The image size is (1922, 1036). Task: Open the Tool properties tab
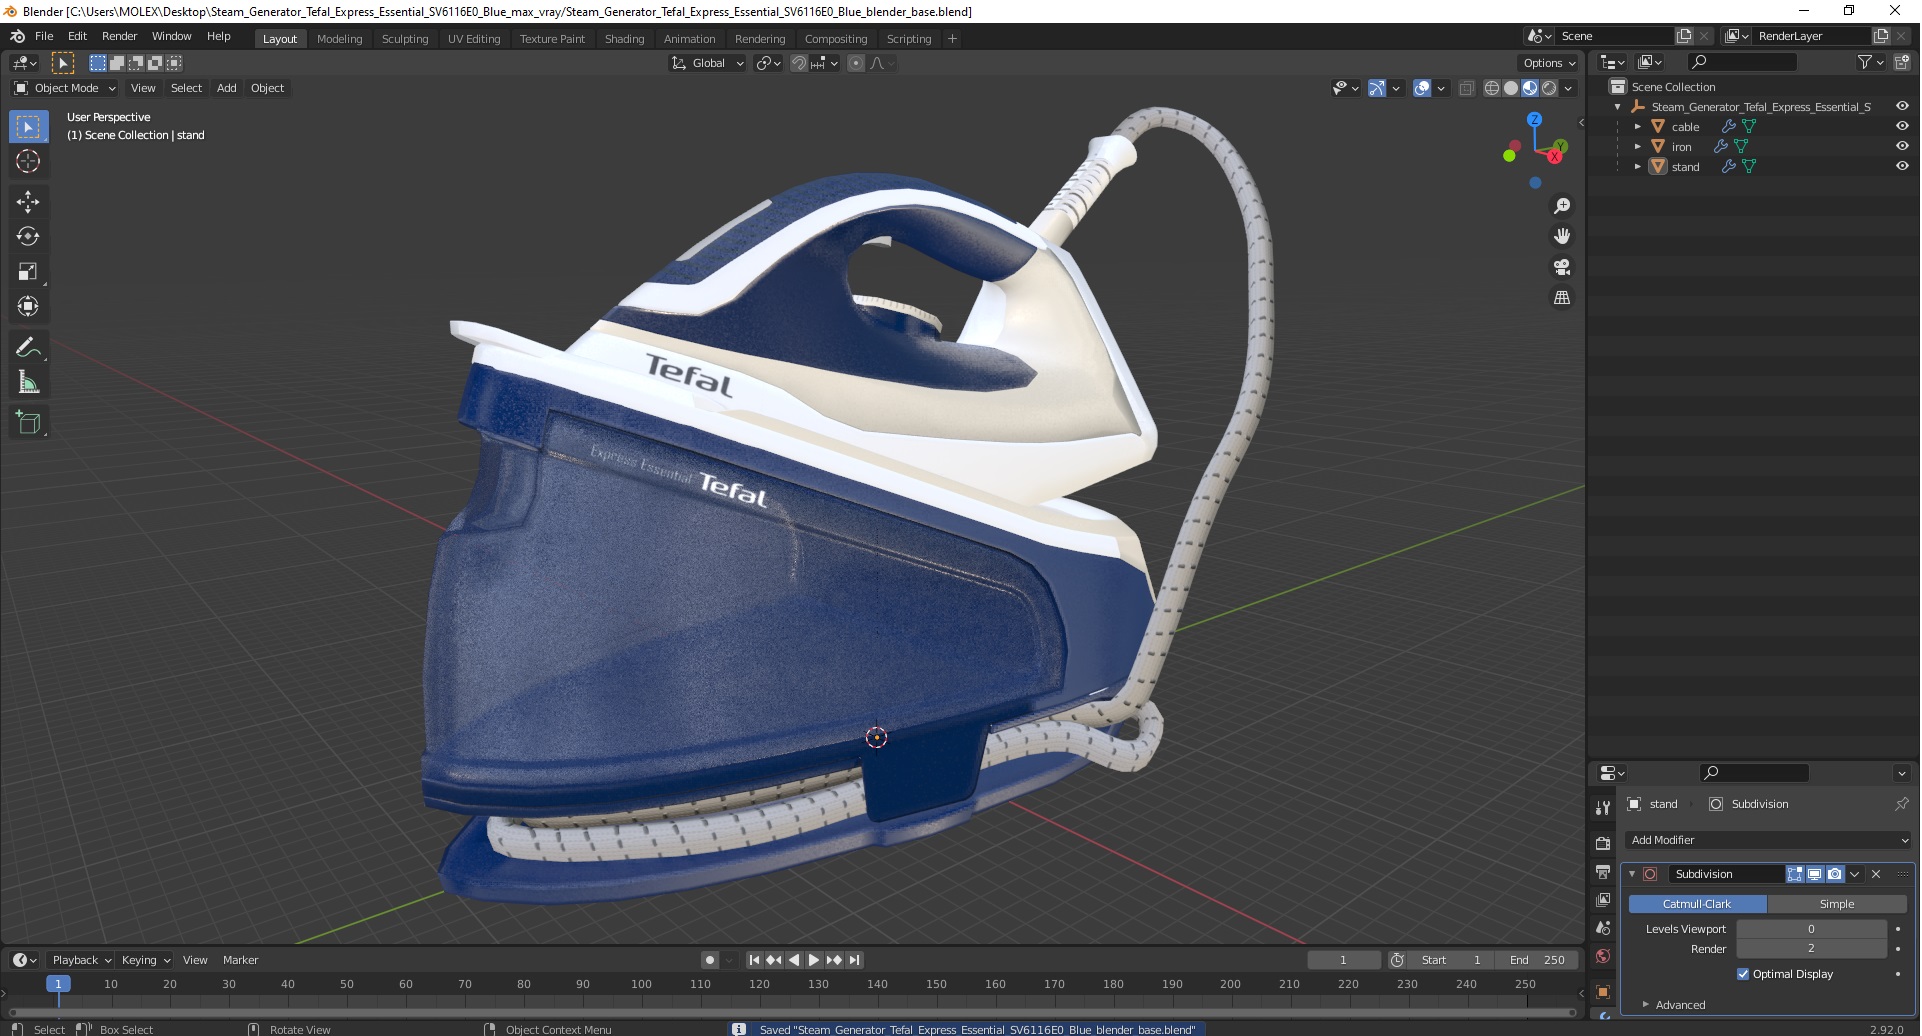pyautogui.click(x=1603, y=808)
